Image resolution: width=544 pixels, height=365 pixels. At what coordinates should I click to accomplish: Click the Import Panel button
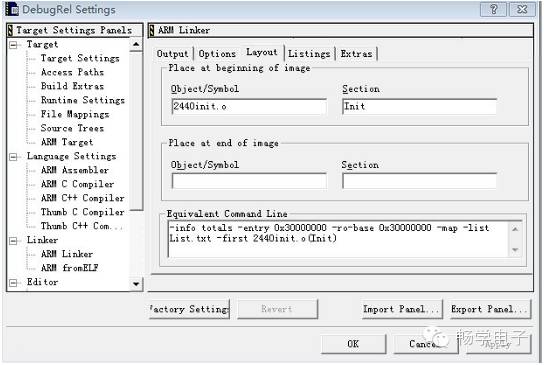click(x=402, y=309)
